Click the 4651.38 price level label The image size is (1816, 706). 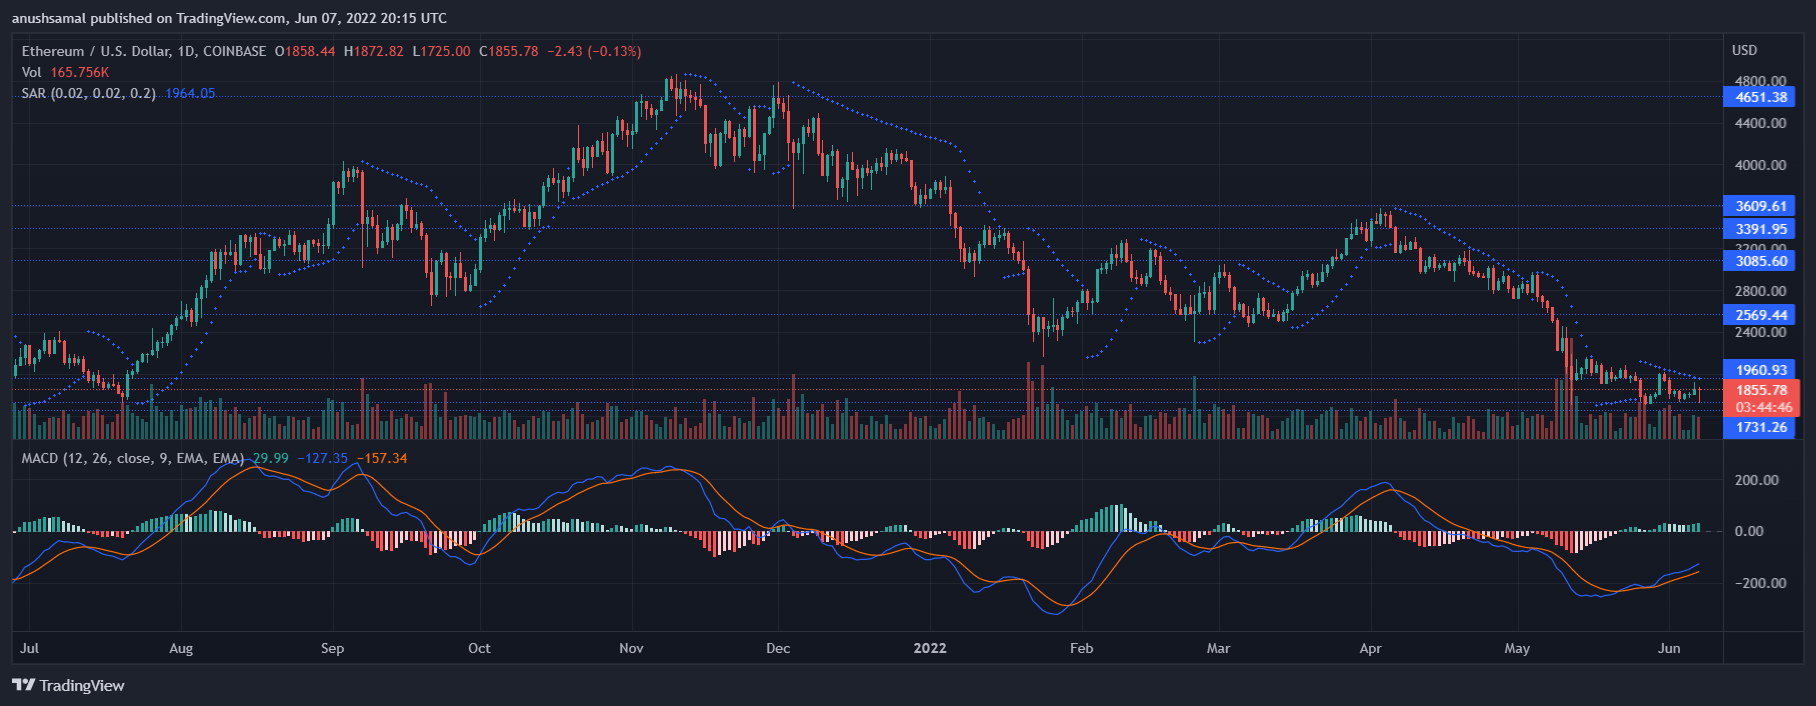pyautogui.click(x=1760, y=97)
